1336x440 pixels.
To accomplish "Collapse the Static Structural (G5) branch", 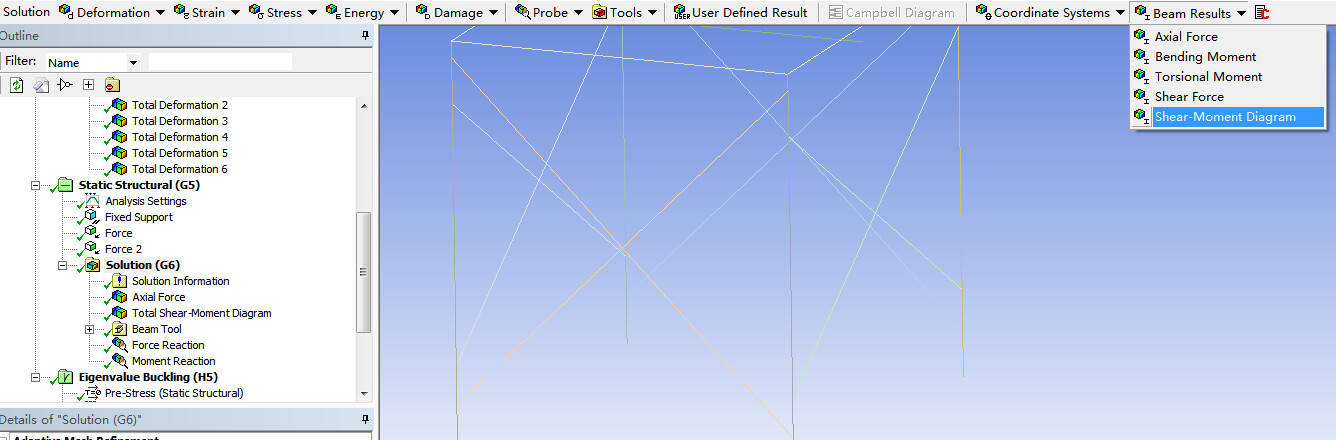I will coord(35,185).
